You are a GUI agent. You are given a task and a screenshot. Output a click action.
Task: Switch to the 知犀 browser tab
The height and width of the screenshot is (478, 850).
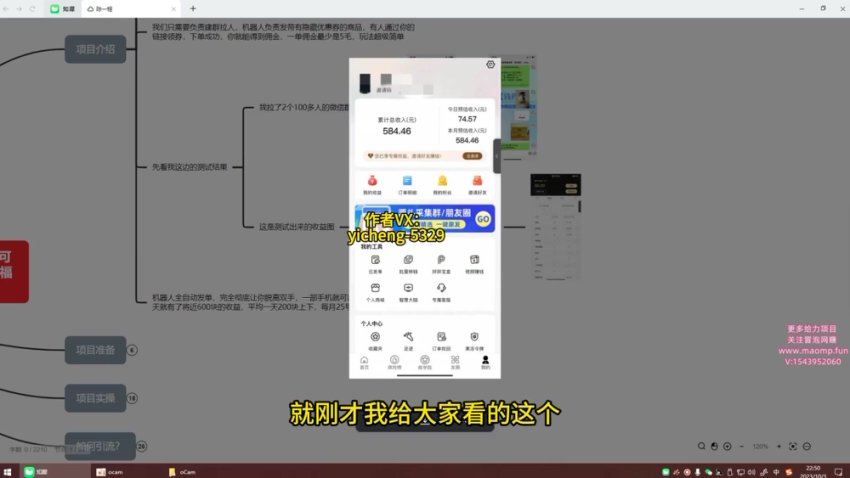click(x=62, y=8)
